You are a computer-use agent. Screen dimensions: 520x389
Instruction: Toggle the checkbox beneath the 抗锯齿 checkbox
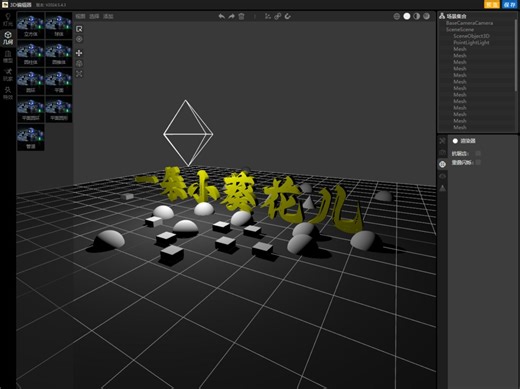coord(478,163)
